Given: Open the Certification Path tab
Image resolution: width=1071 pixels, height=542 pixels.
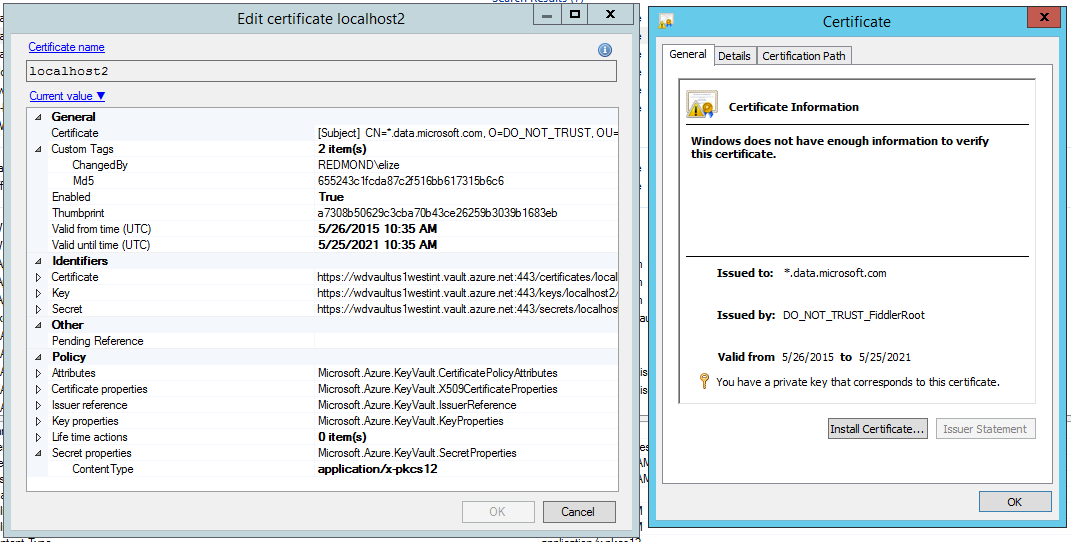Looking at the screenshot, I should [804, 56].
